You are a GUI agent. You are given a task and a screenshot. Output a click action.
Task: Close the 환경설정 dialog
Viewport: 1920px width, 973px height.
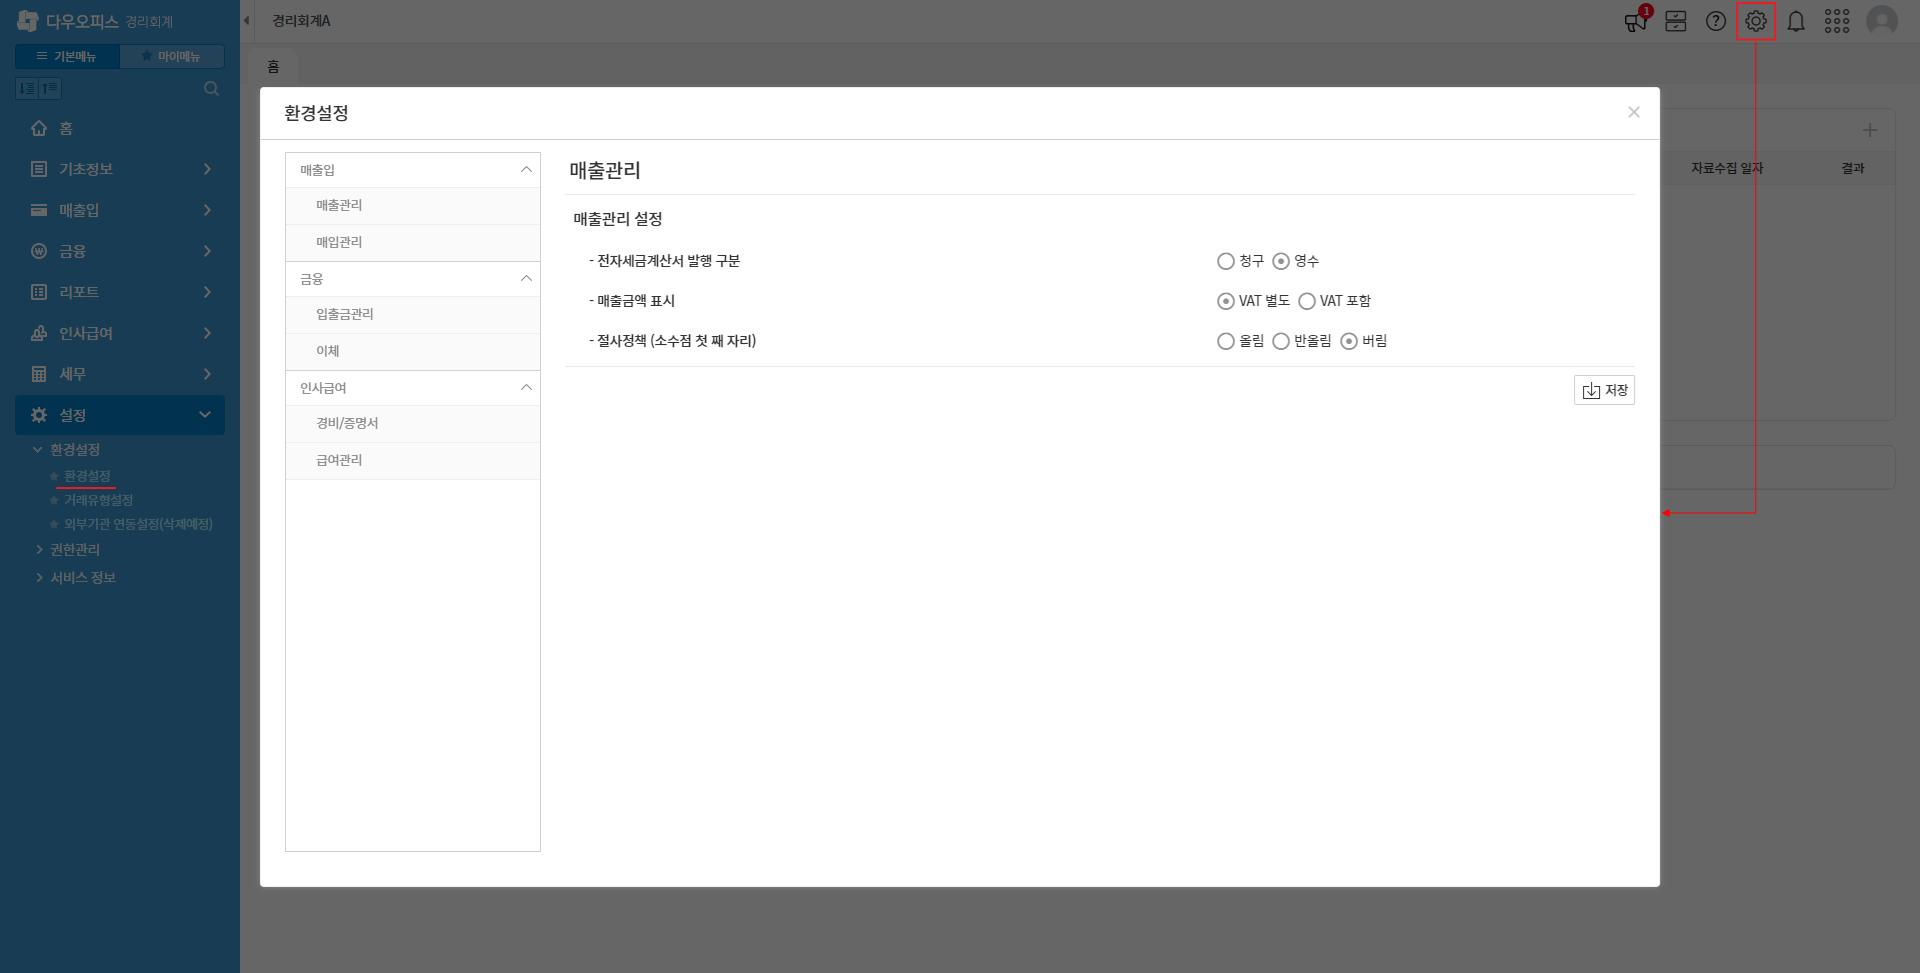[1634, 112]
